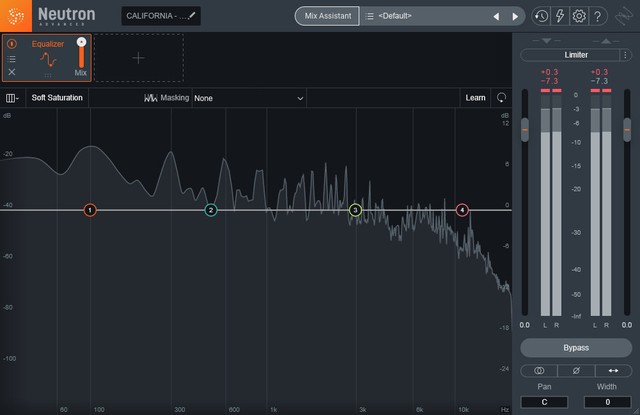Screen dimensions: 640x415
Task: Click the lightning bolt zero latency icon
Action: click(560, 17)
